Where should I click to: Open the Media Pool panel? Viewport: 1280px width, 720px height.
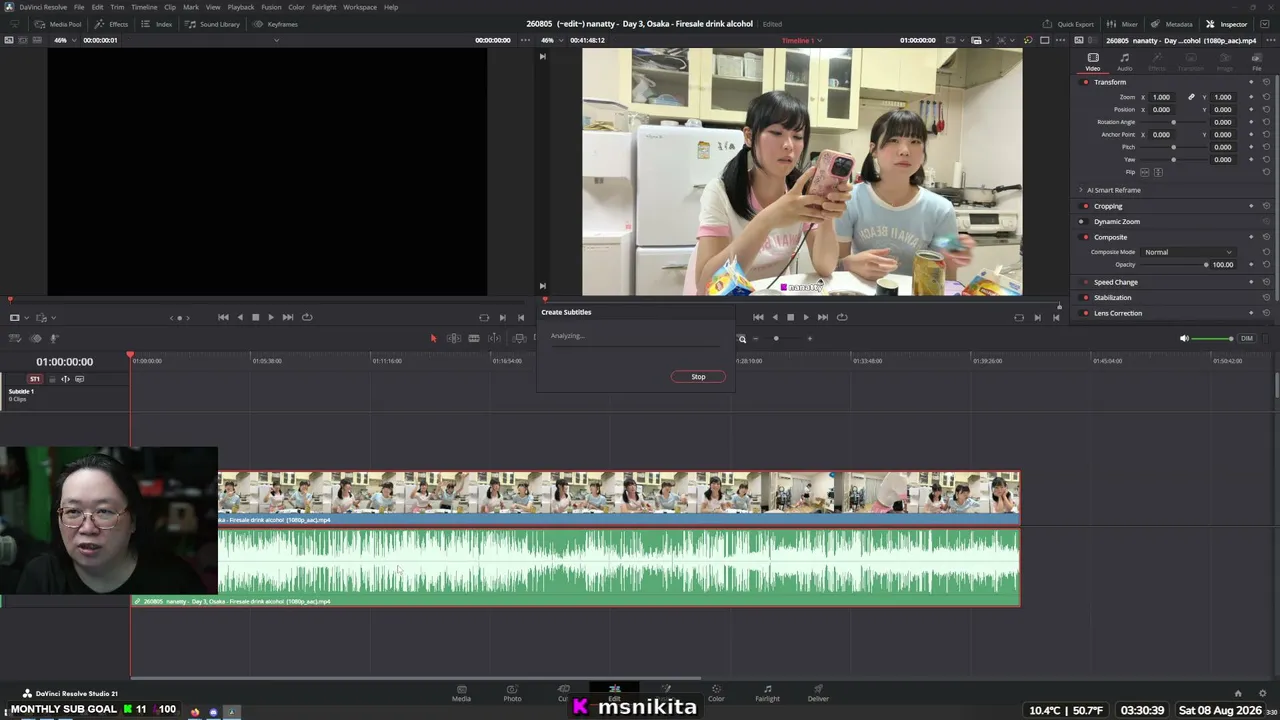59,24
